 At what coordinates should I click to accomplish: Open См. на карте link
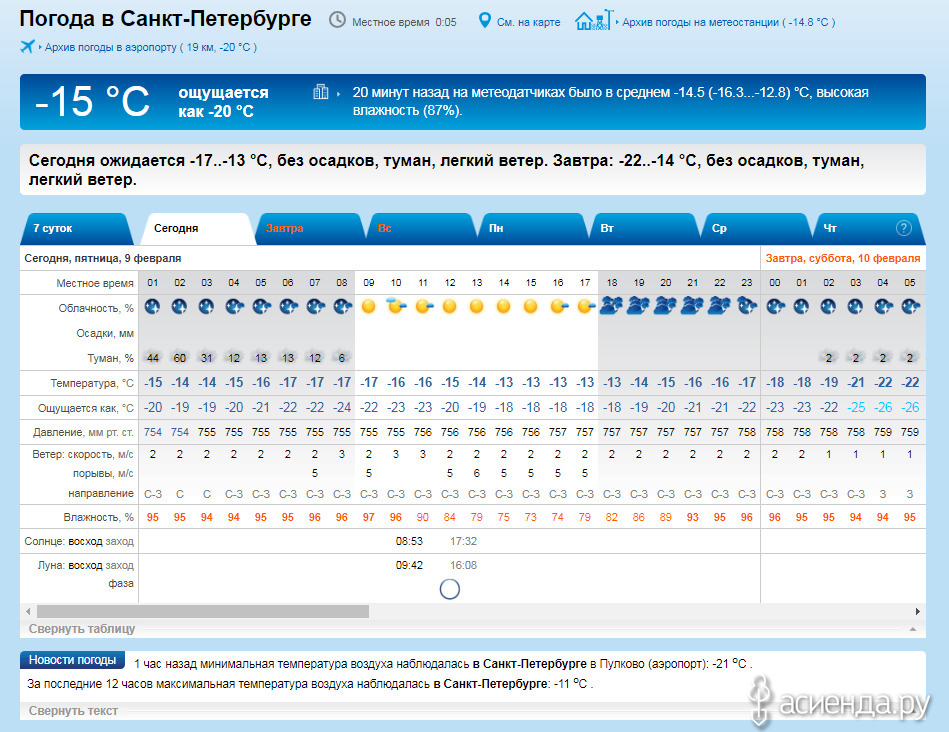click(x=528, y=22)
